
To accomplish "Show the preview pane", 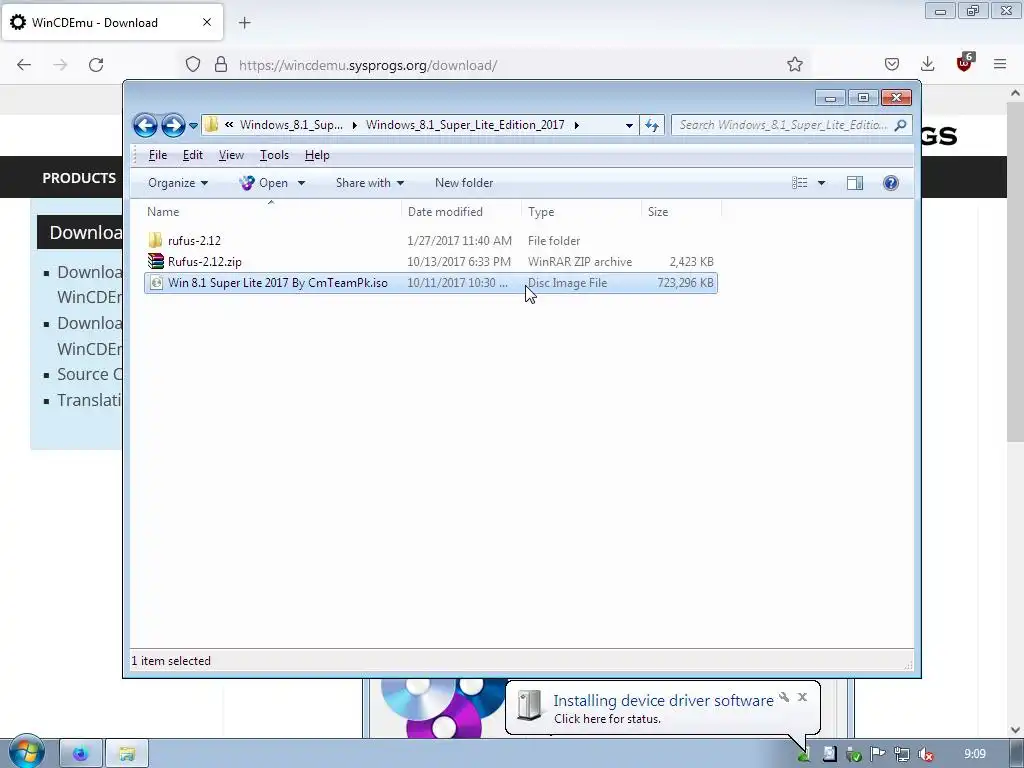I will click(855, 183).
